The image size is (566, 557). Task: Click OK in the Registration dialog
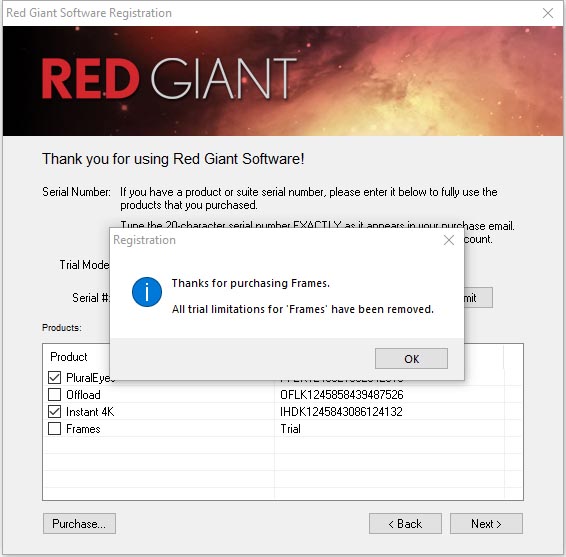(411, 358)
